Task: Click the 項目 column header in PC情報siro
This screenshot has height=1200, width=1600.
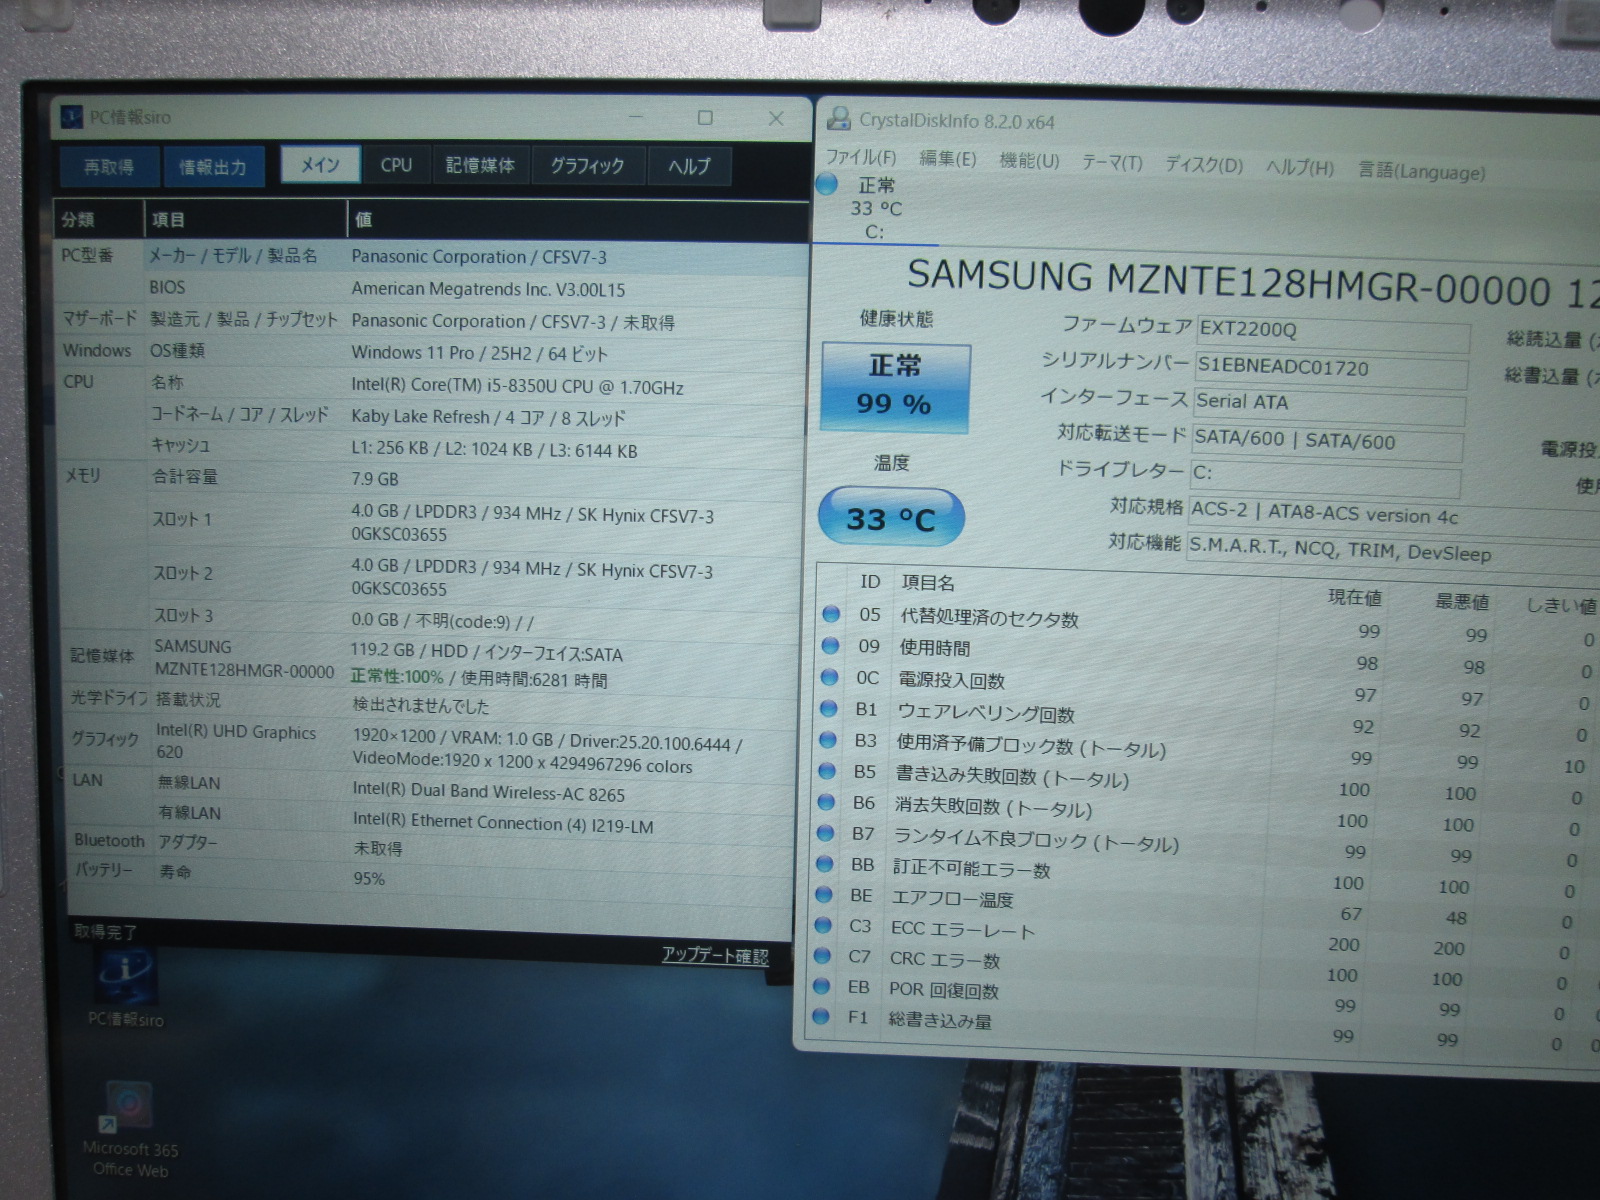Action: click(245, 220)
